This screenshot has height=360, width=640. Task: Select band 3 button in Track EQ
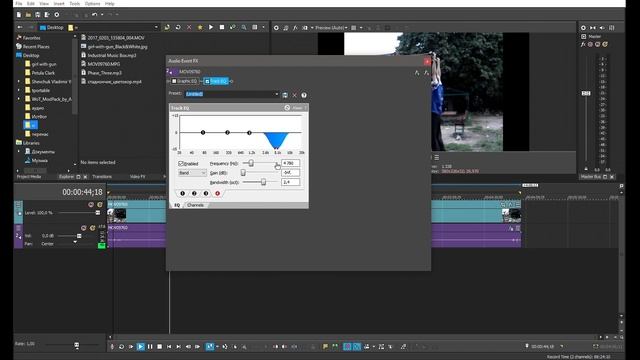pyautogui.click(x=206, y=193)
